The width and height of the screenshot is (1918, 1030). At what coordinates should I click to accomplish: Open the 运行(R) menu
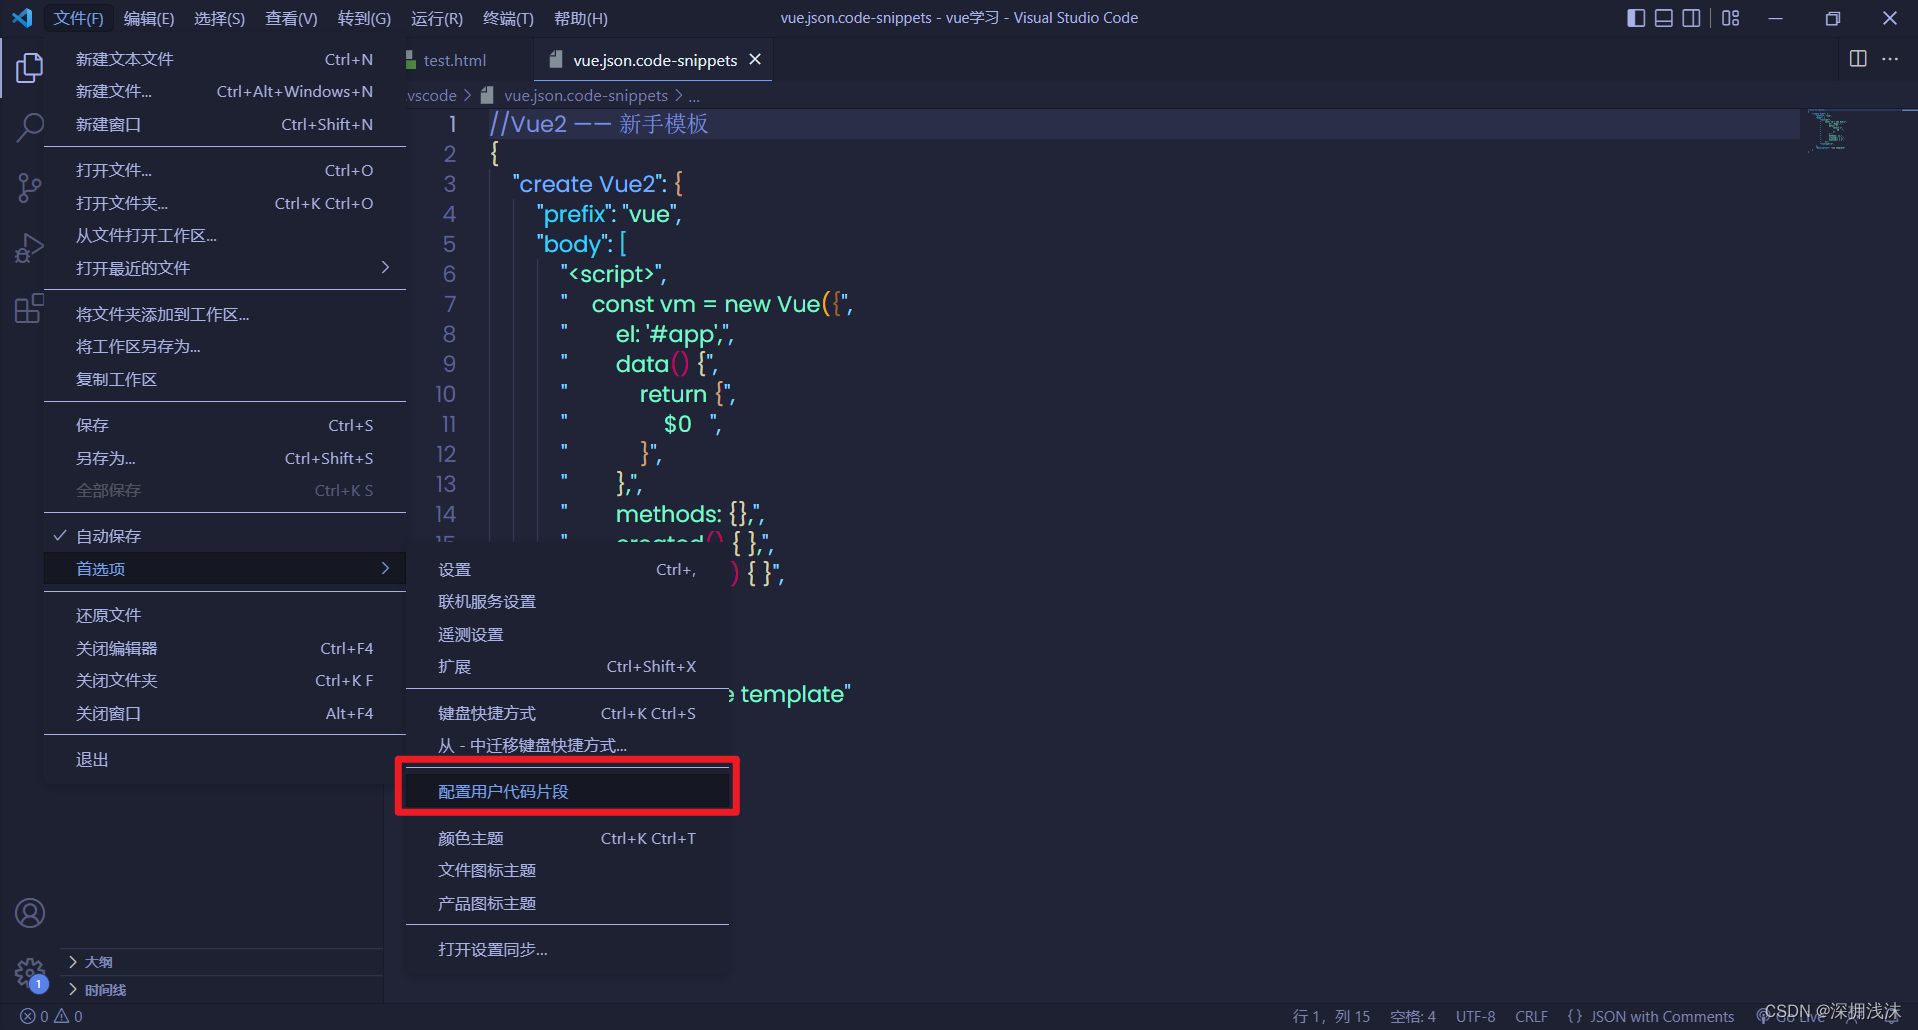click(437, 18)
